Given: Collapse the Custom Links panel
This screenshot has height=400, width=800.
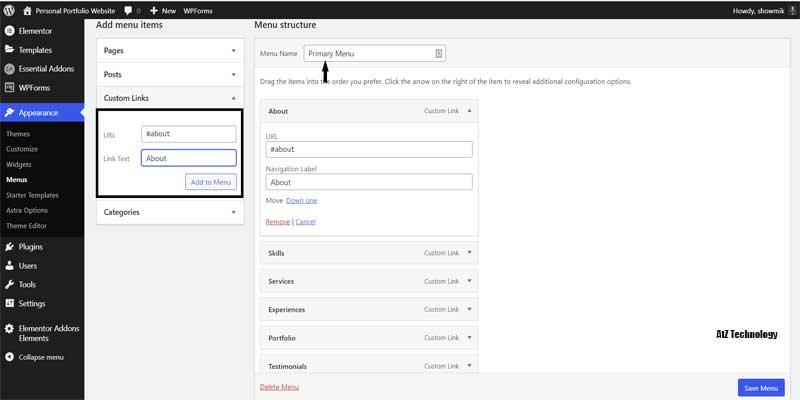Looking at the screenshot, I should coord(234,98).
